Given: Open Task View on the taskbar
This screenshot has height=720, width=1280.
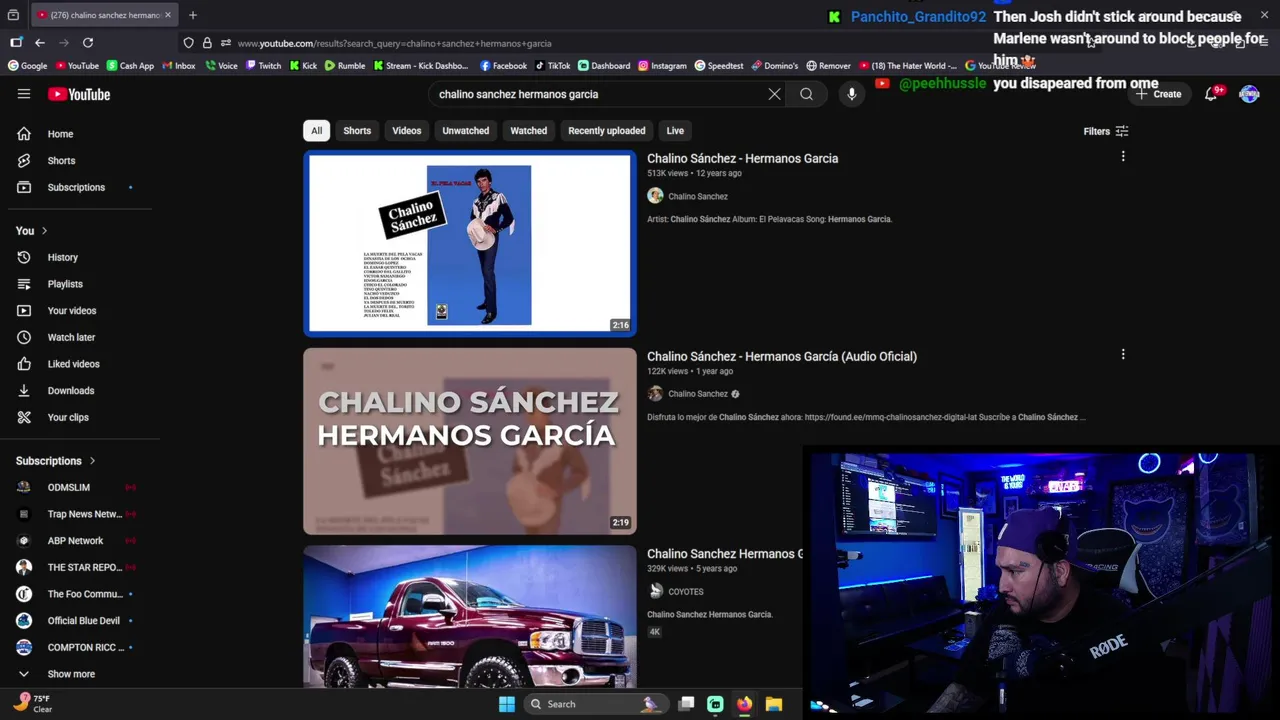Looking at the screenshot, I should coord(686,704).
